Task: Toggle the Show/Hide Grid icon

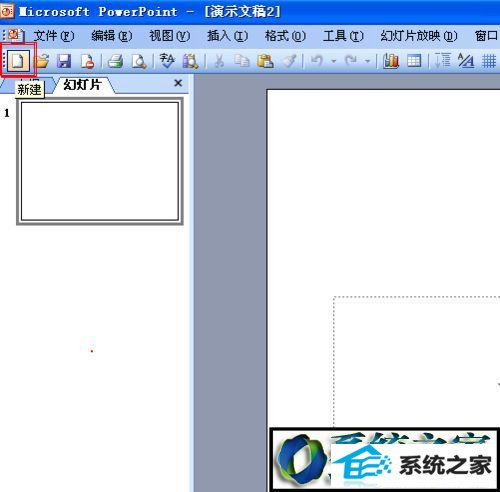Action: (x=489, y=61)
